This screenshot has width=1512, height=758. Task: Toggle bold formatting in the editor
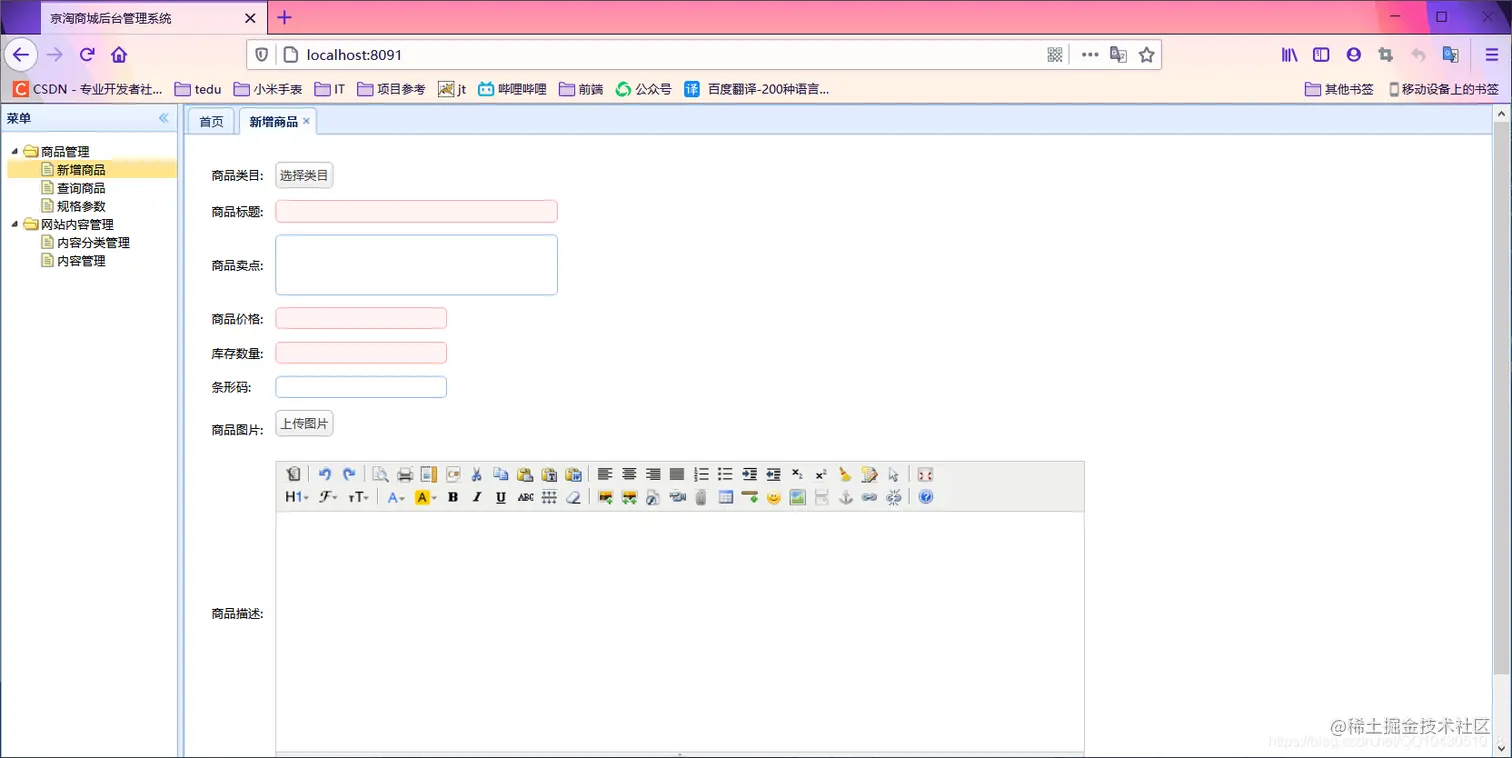(453, 497)
